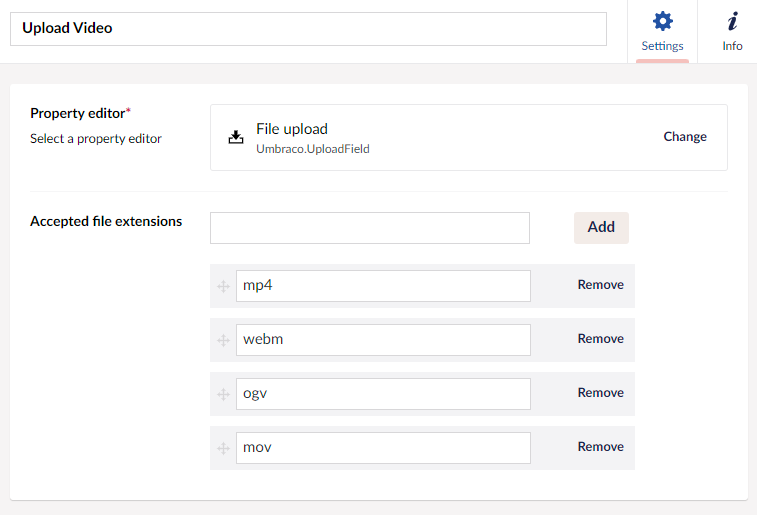Click the File upload download-tray icon
The height and width of the screenshot is (515, 757).
[236, 138]
